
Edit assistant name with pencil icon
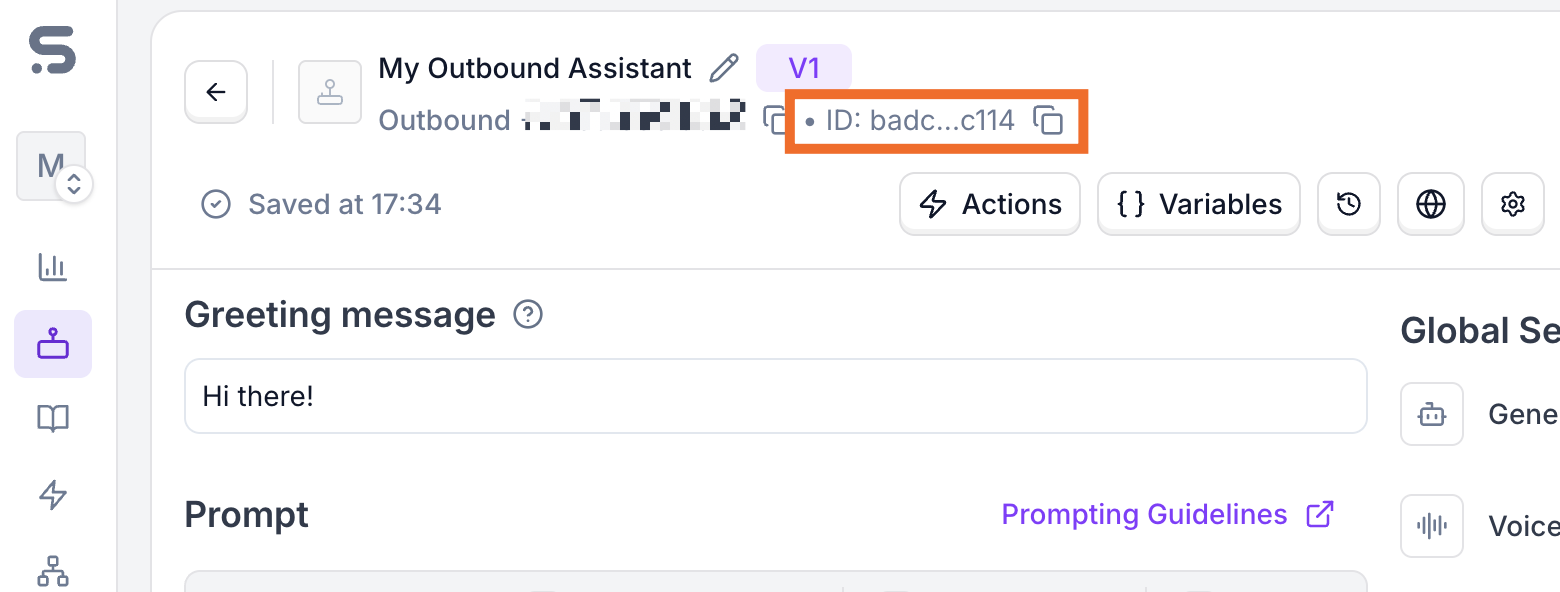click(724, 67)
